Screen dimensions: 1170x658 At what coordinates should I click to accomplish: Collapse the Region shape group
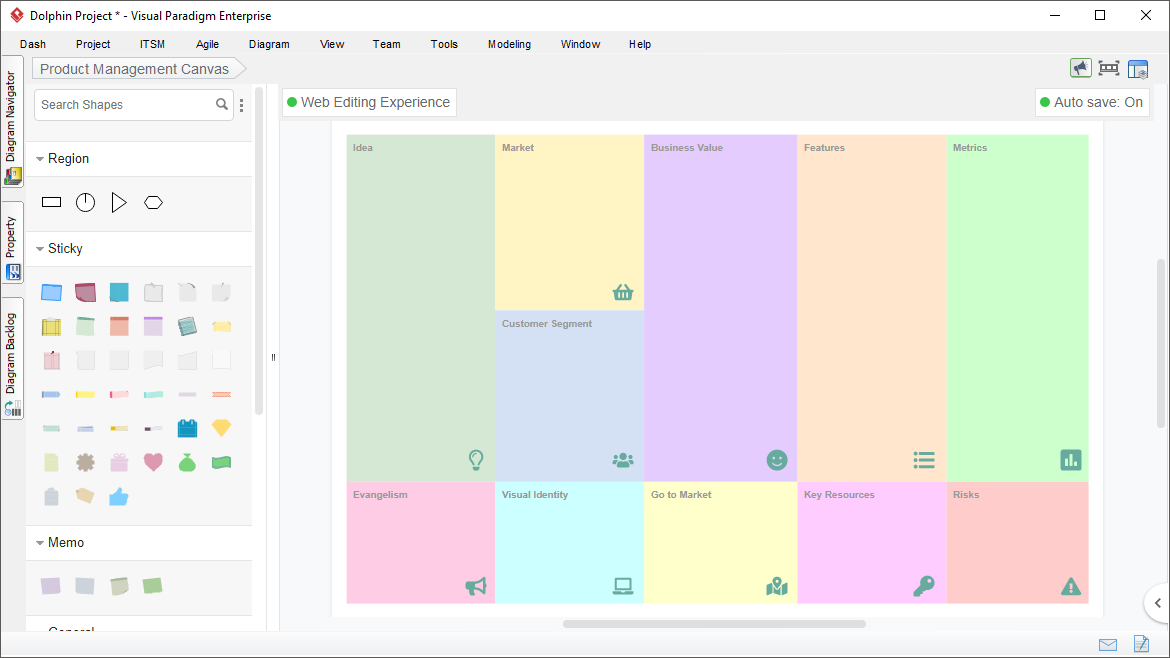click(x=40, y=159)
